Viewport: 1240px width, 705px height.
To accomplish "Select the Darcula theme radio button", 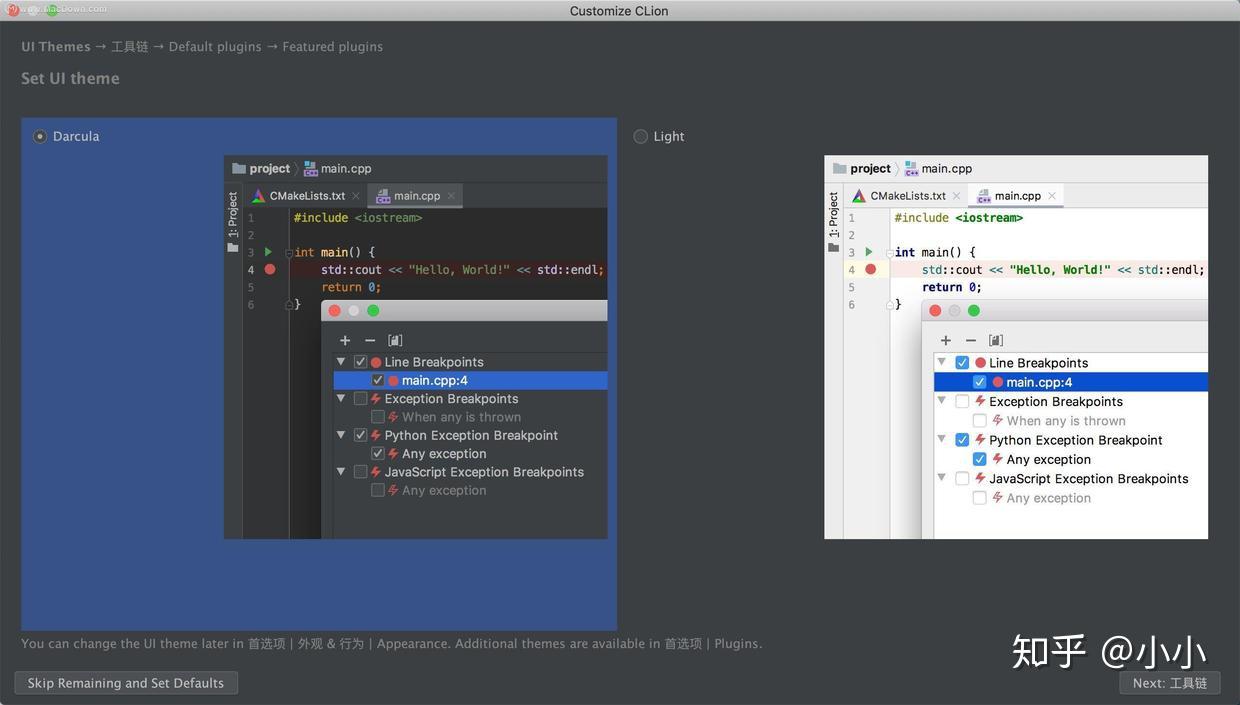I will [40, 136].
